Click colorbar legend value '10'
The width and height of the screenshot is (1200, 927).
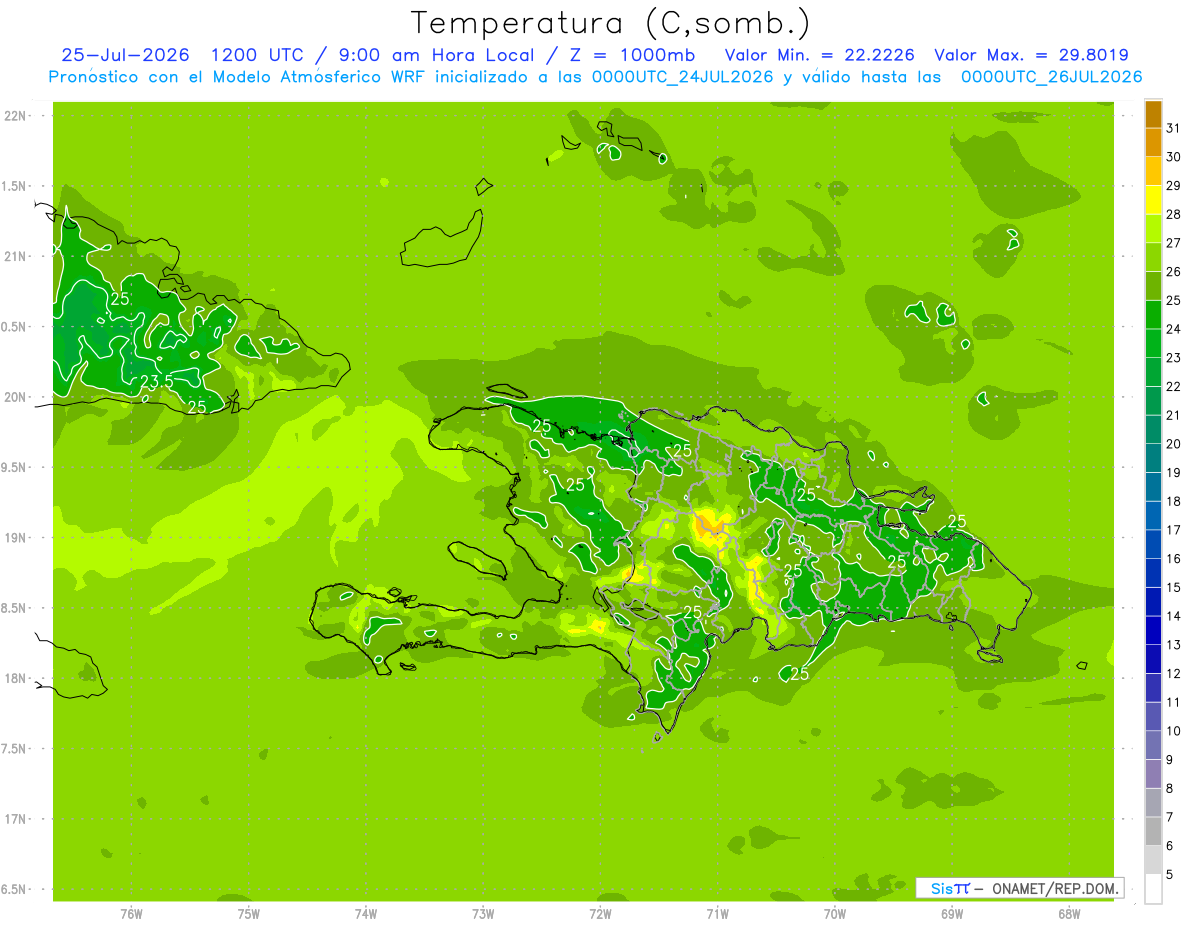click(1174, 731)
